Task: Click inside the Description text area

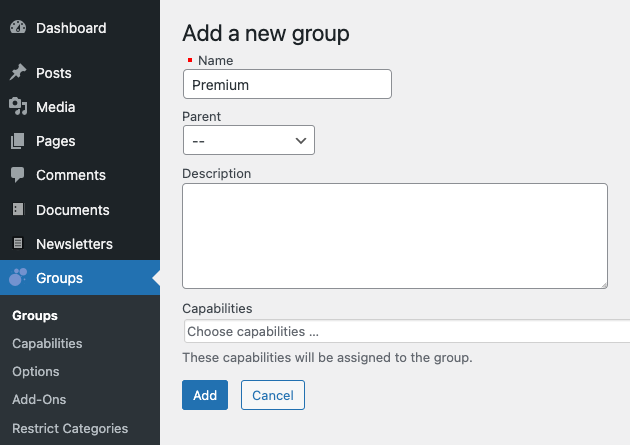Action: (395, 236)
